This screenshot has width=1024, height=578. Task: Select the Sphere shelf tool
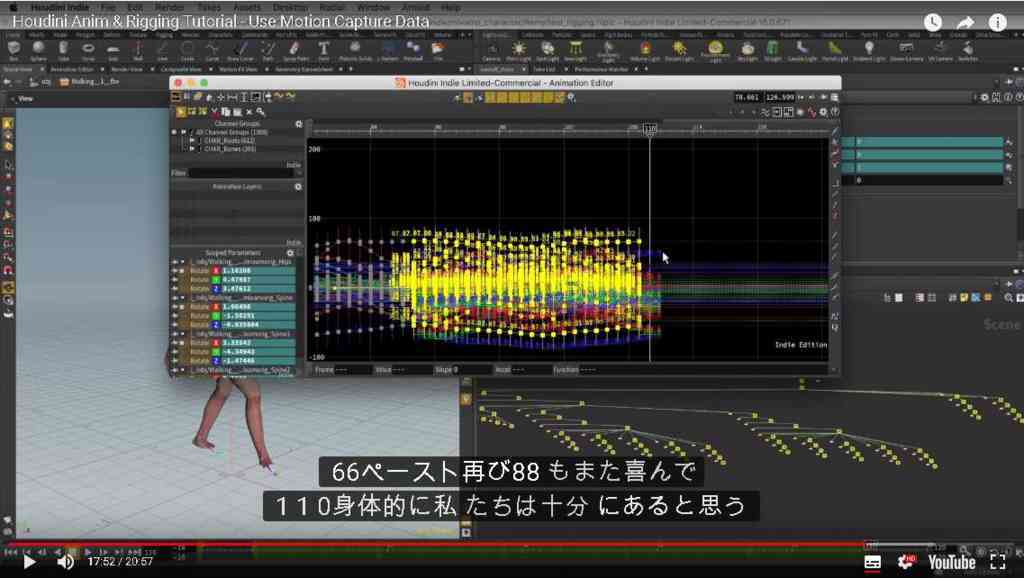click(x=39, y=50)
